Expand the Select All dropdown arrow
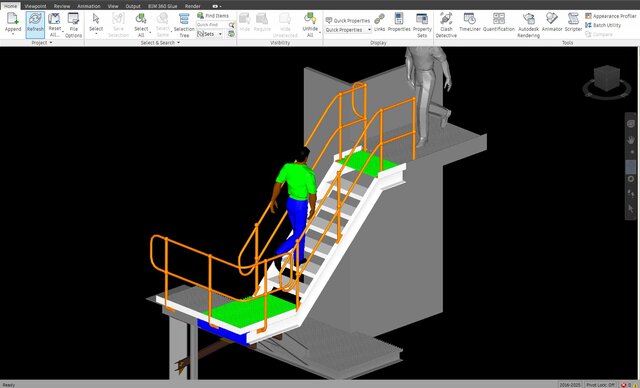Screen dimensions: 640x388 150,32
